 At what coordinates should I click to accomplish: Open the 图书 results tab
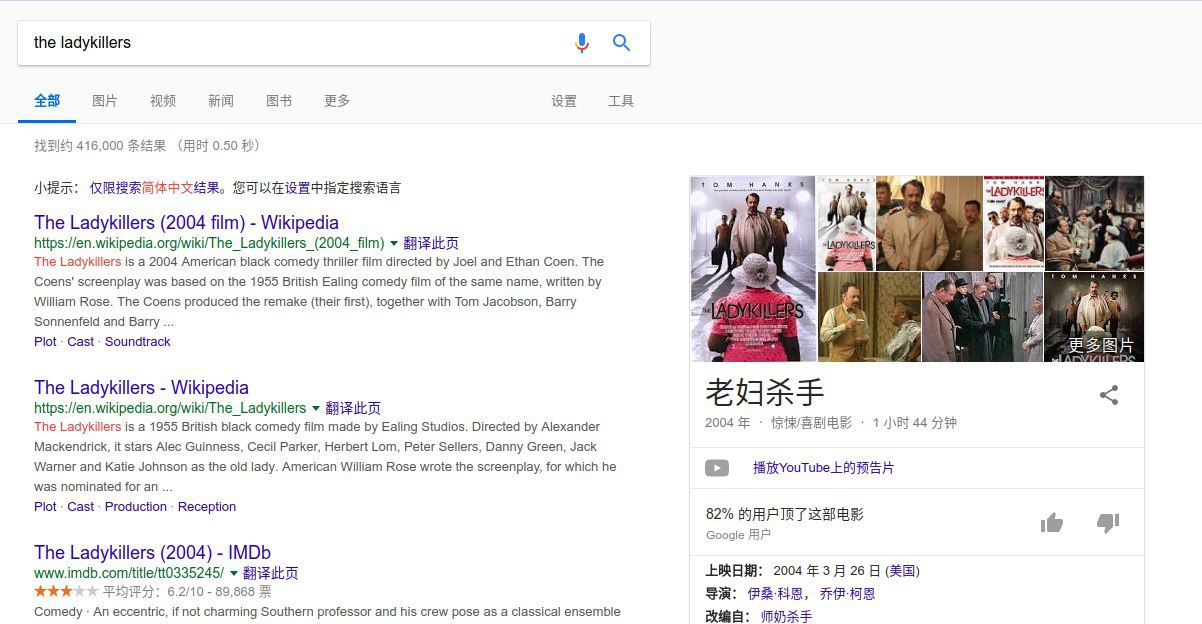(x=279, y=101)
